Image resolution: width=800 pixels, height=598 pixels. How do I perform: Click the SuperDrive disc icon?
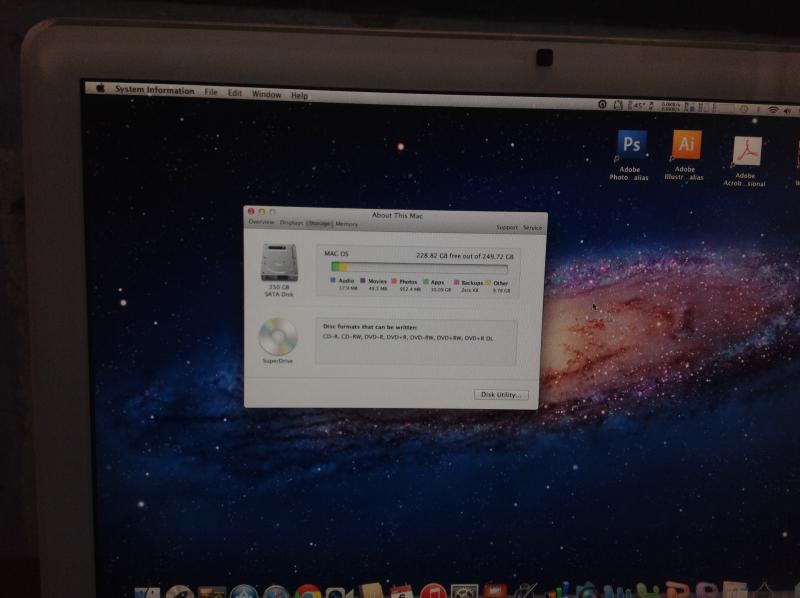(x=278, y=337)
